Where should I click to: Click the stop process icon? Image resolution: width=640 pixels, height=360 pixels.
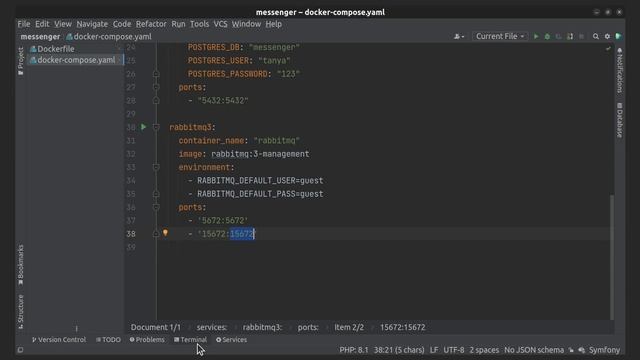[x=581, y=36]
